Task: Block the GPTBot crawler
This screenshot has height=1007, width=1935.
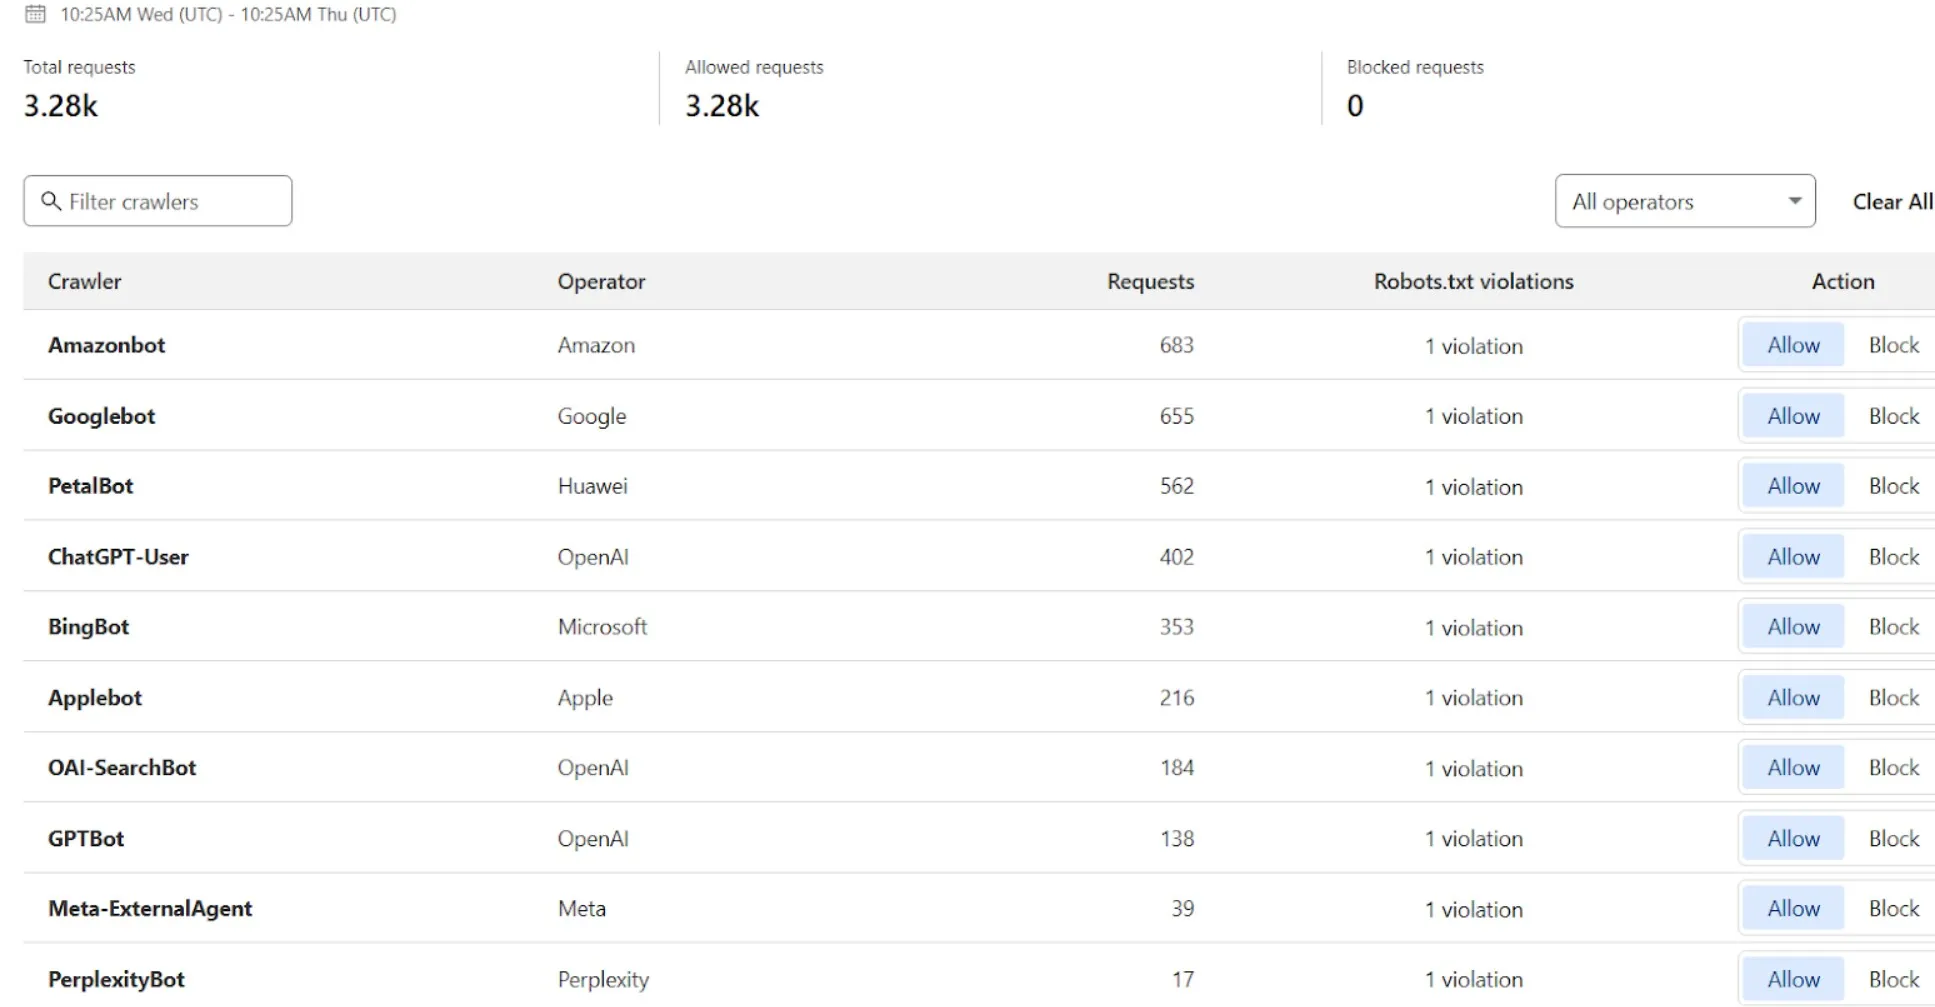Action: [1894, 838]
